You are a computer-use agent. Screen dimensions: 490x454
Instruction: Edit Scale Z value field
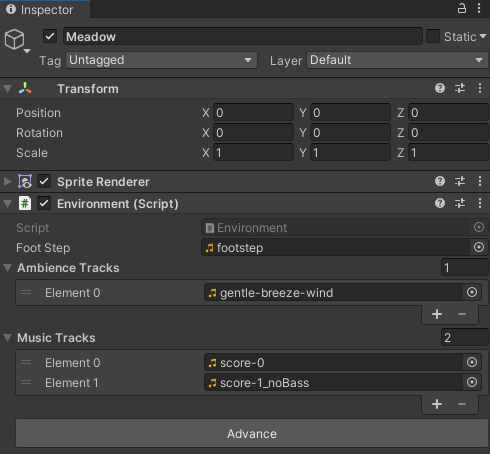click(449, 152)
